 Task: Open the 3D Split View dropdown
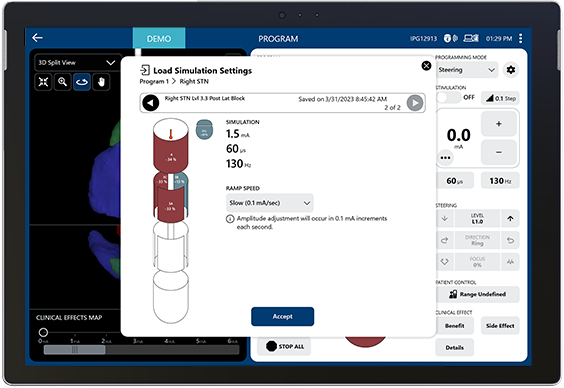click(x=78, y=63)
